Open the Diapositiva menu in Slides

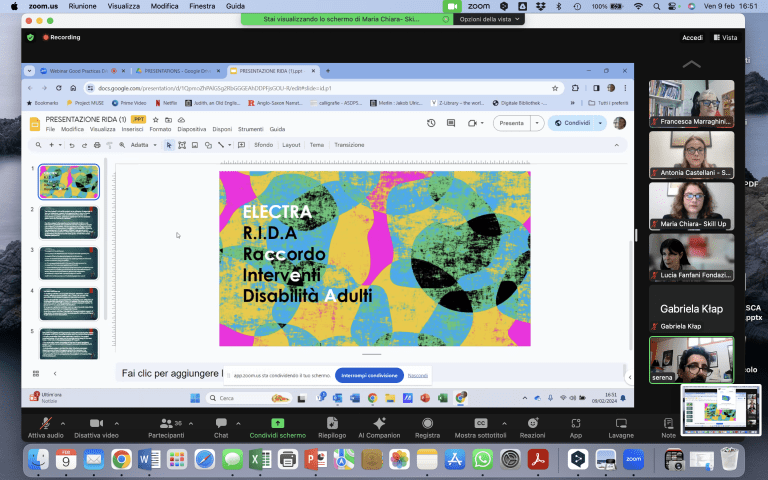point(192,129)
